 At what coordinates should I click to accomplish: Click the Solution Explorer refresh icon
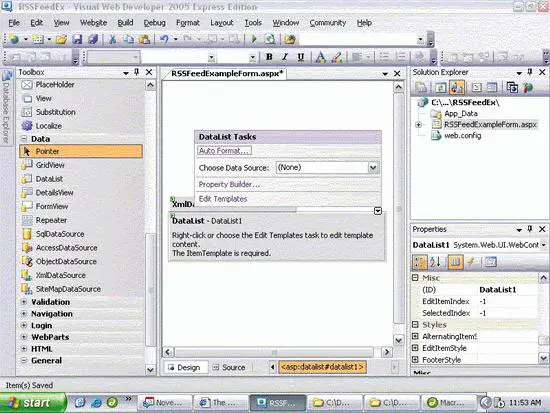point(440,87)
